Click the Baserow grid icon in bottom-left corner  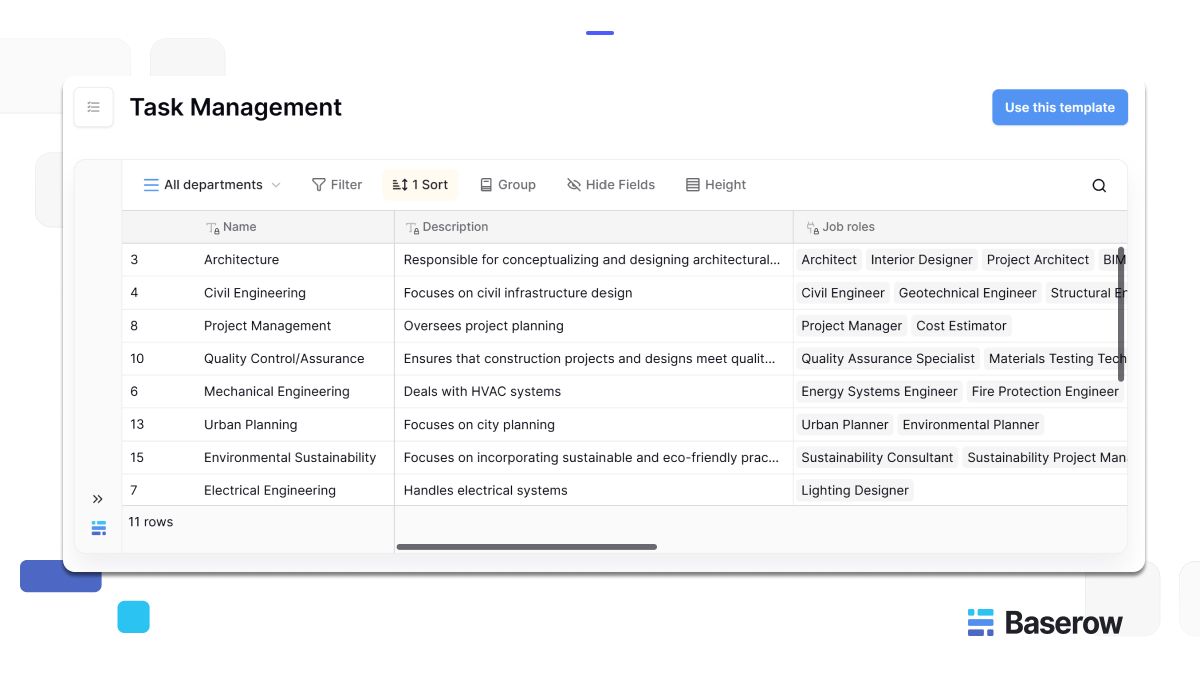tap(98, 527)
